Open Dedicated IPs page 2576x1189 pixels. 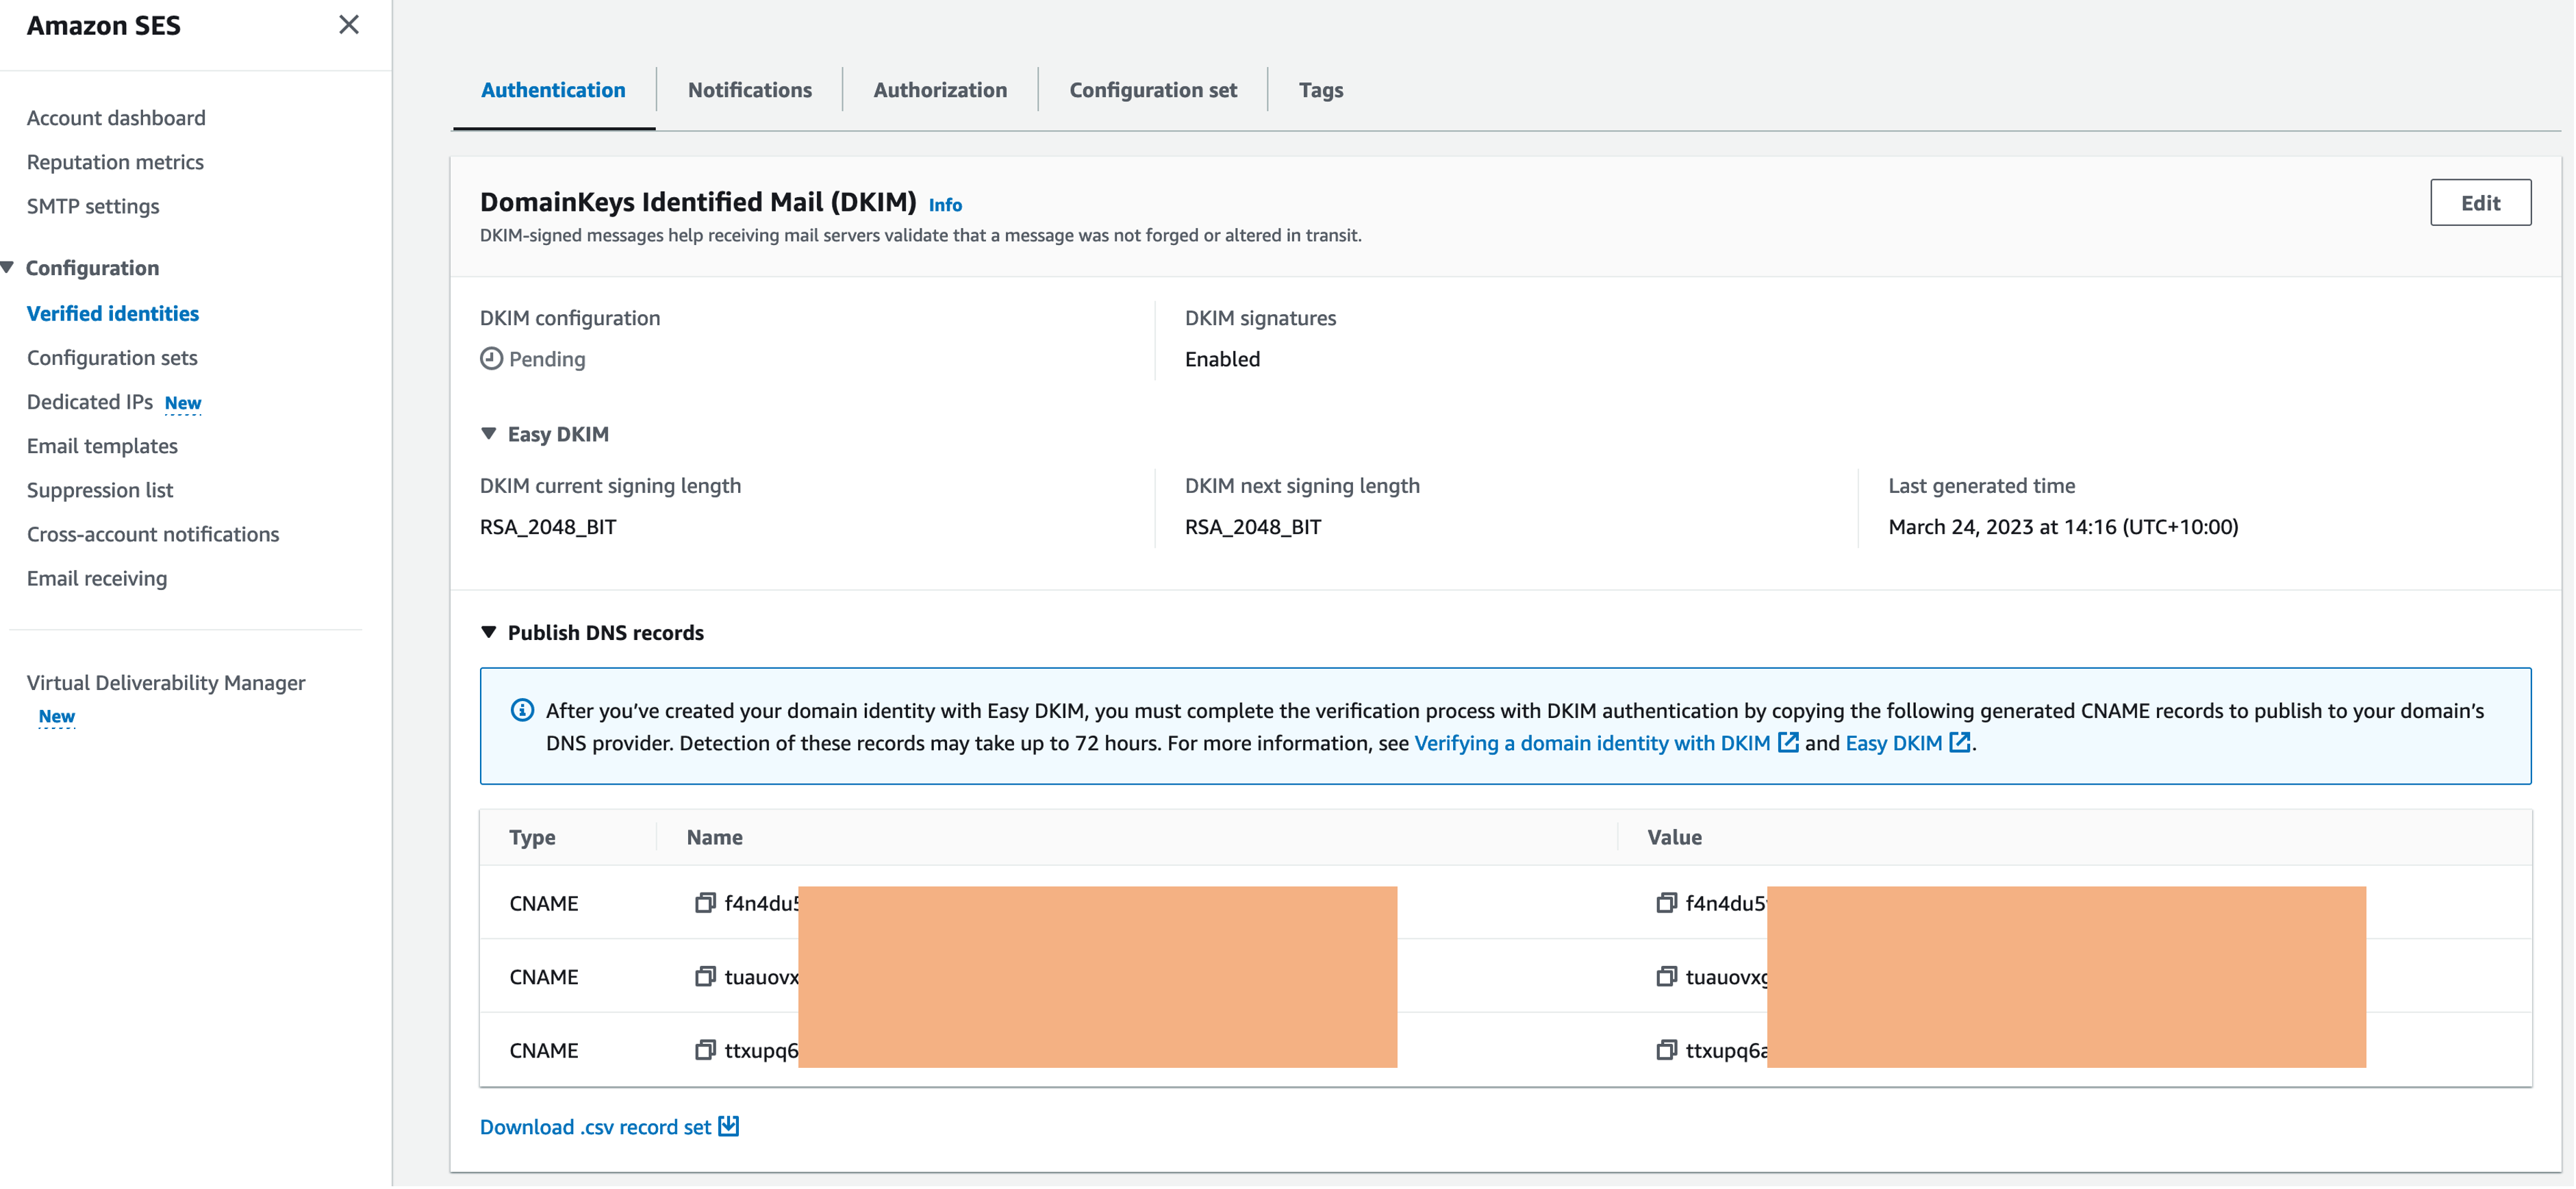(x=90, y=402)
